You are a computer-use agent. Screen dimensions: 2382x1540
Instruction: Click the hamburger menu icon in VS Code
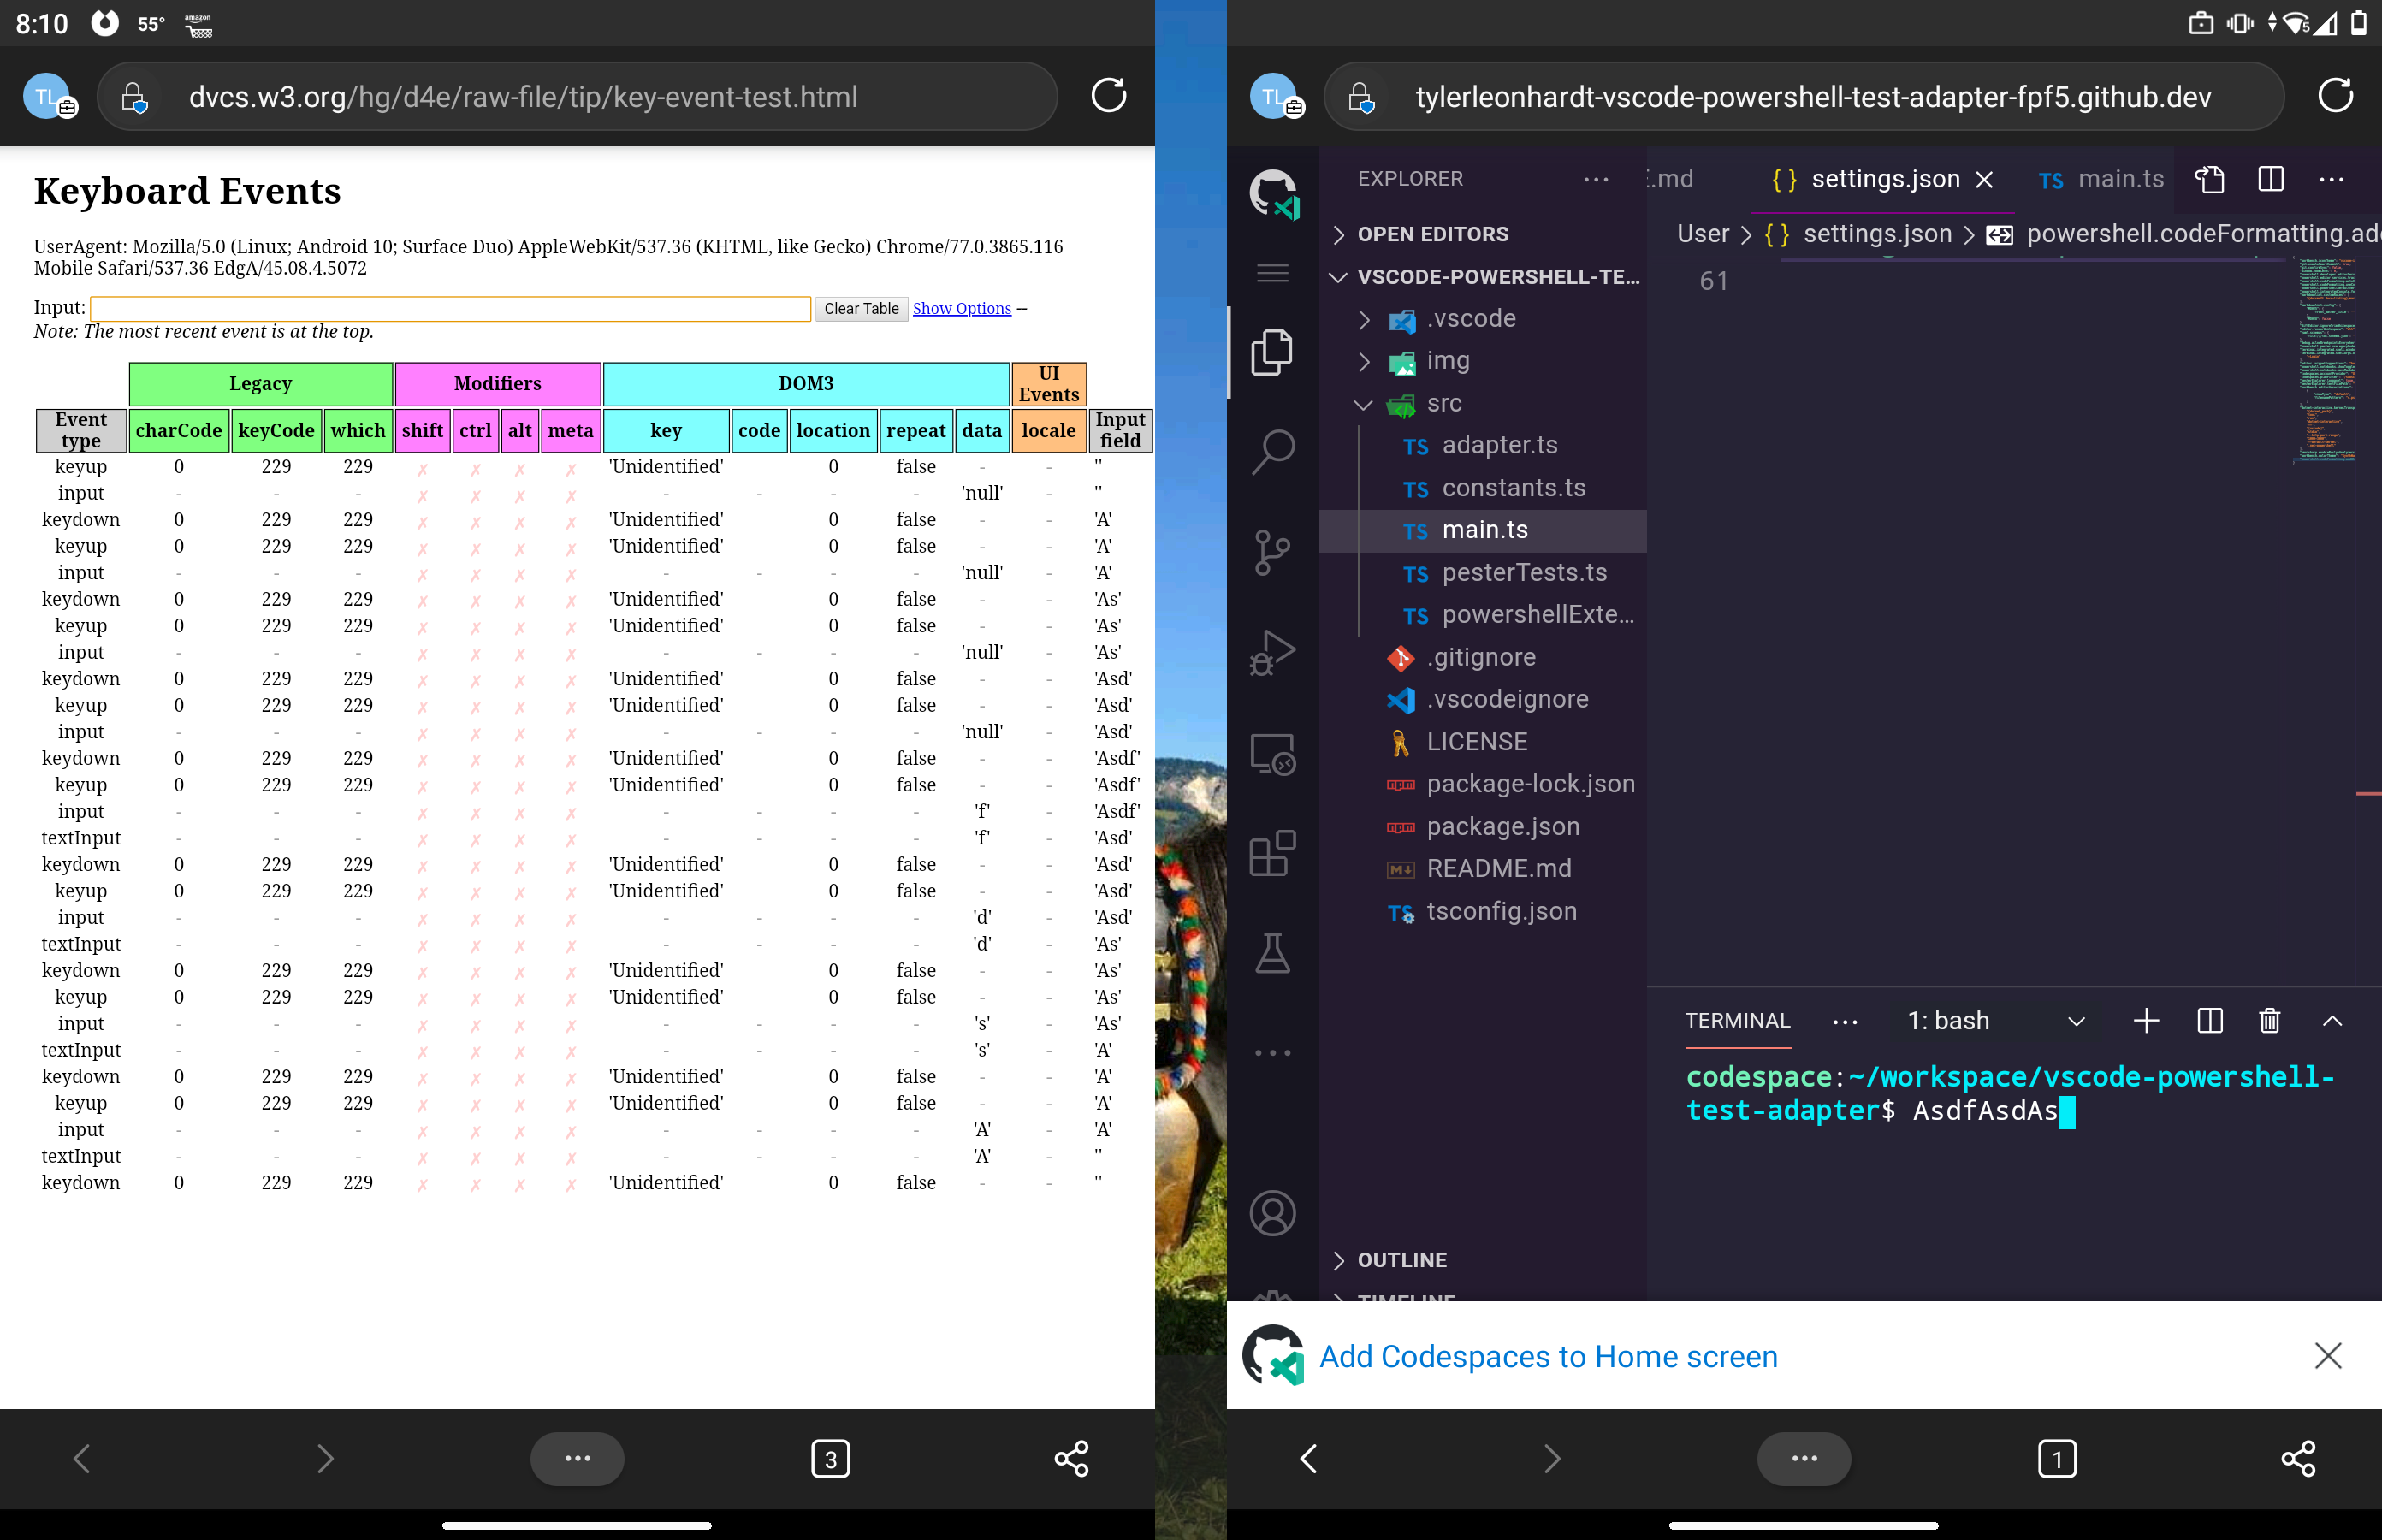tap(1272, 272)
